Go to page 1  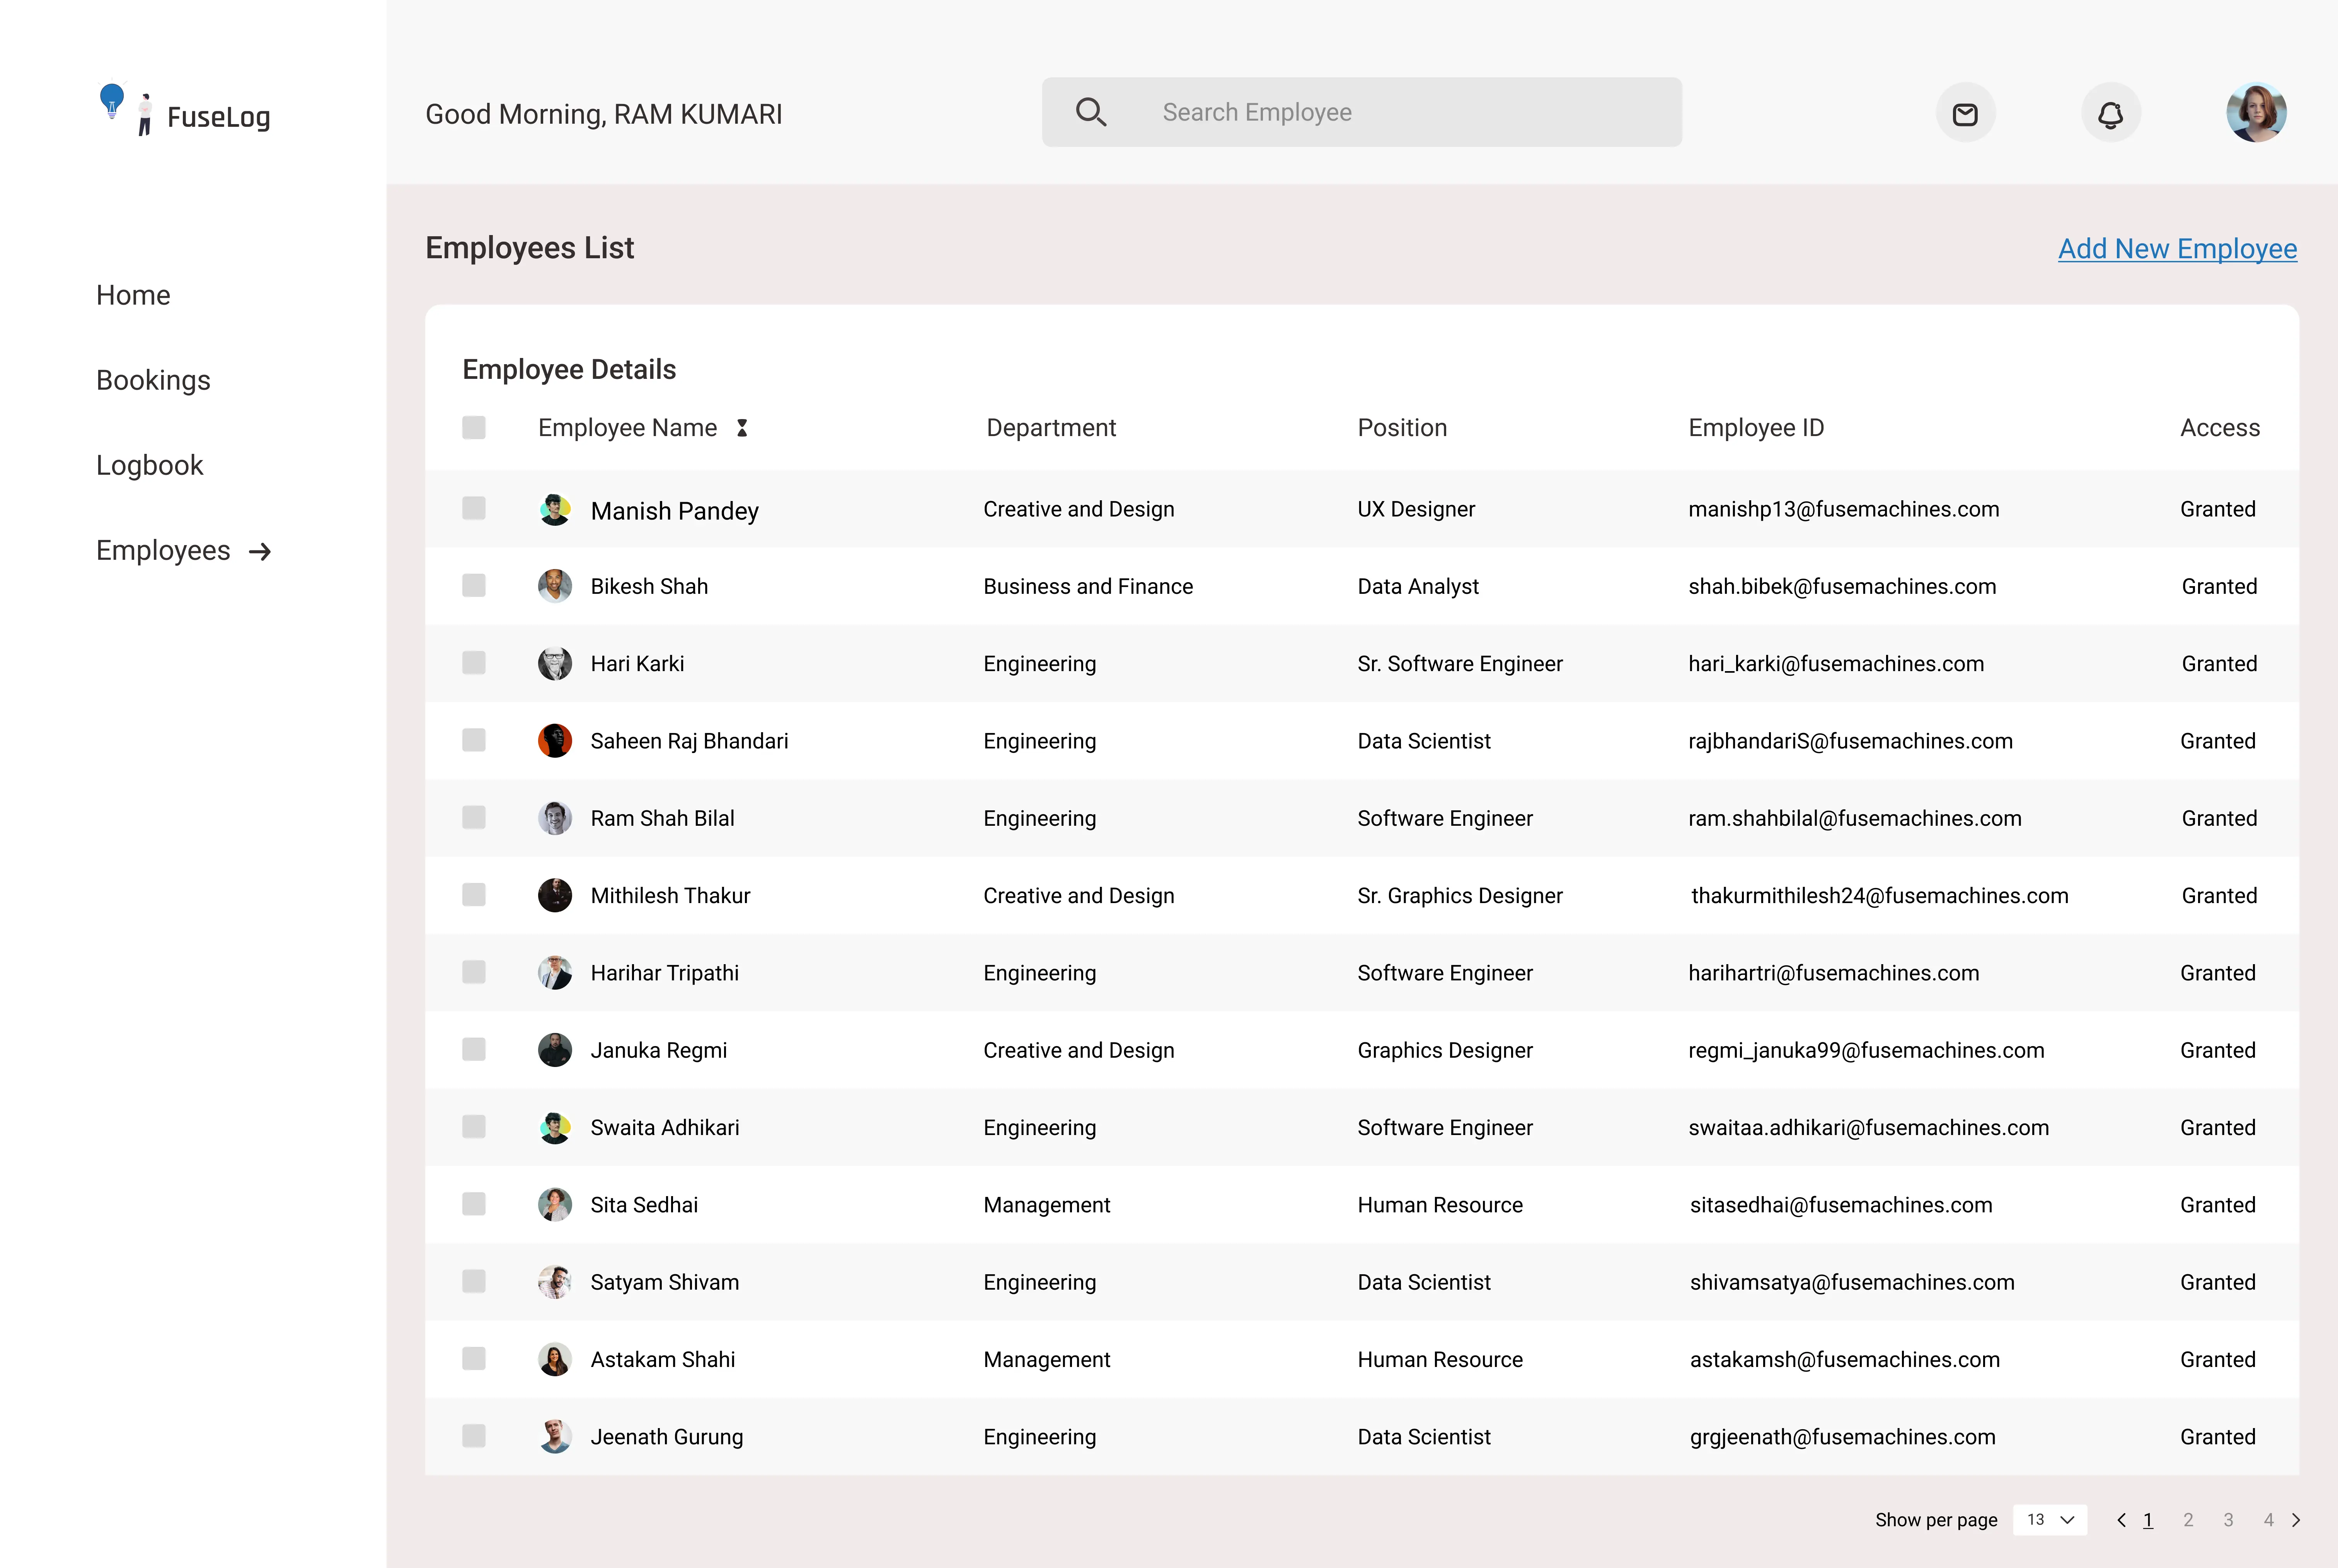tap(2148, 1520)
